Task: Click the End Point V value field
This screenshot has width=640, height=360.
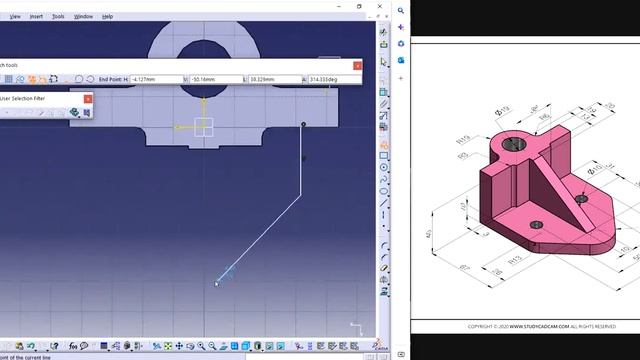Action: [x=216, y=79]
